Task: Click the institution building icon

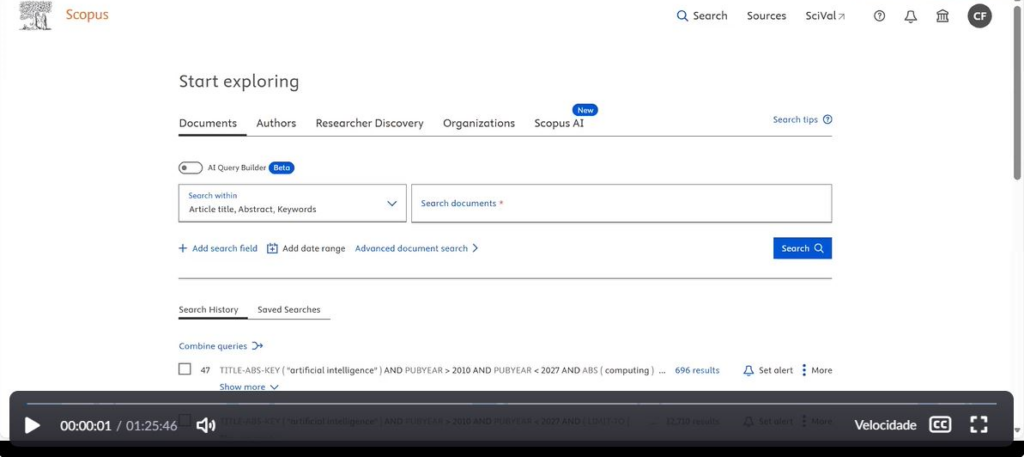Action: (942, 16)
